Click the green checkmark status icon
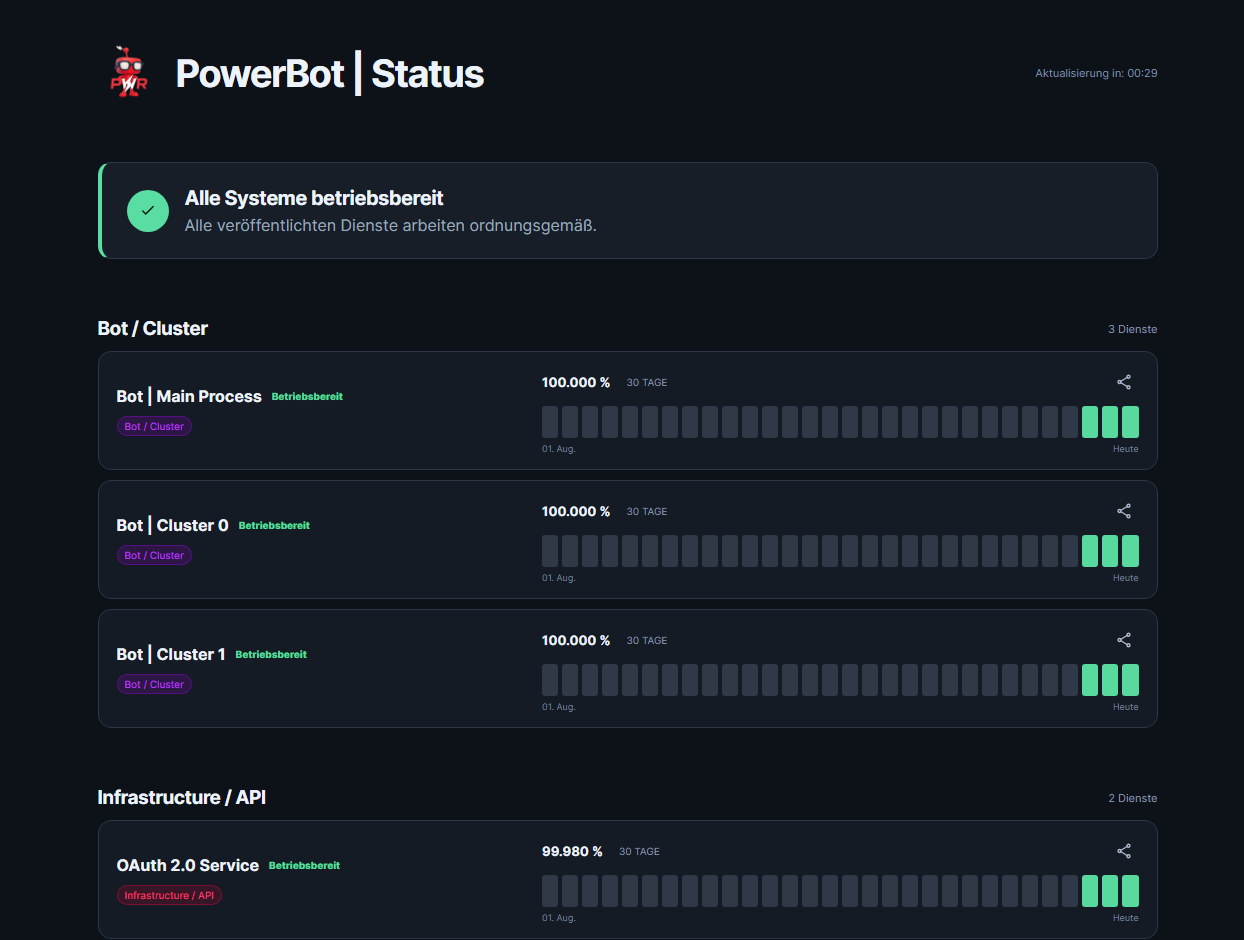Screen dimensions: 1244x940 tap(148, 210)
